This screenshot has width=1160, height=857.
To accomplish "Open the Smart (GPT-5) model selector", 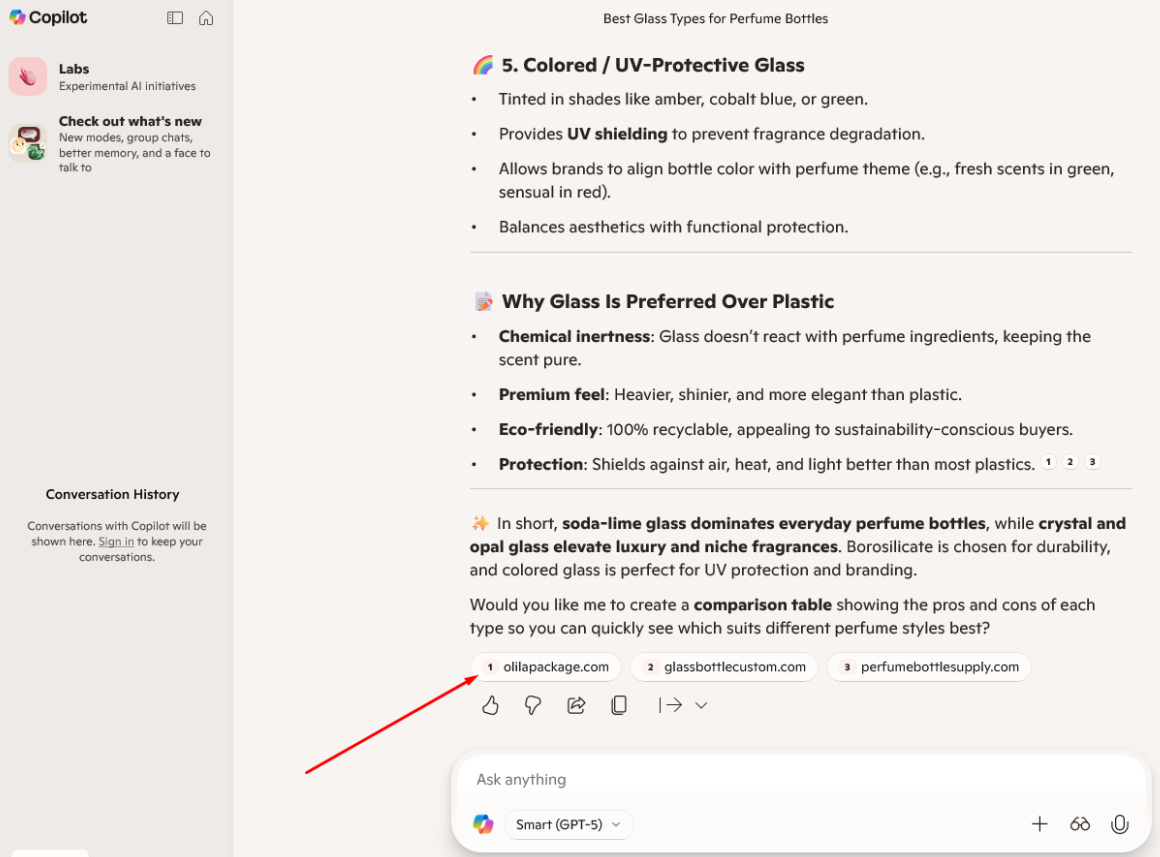I will [x=568, y=824].
